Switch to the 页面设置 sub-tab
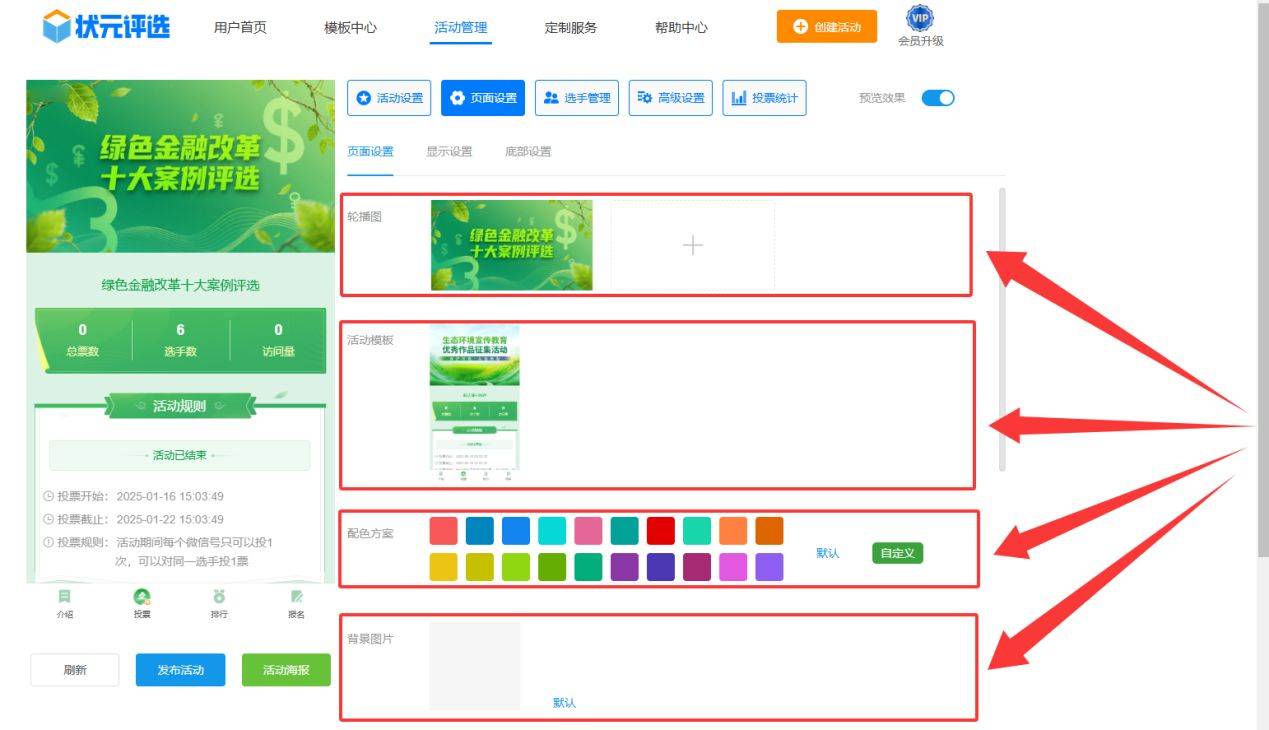The width and height of the screenshot is (1269, 730). [x=370, y=152]
